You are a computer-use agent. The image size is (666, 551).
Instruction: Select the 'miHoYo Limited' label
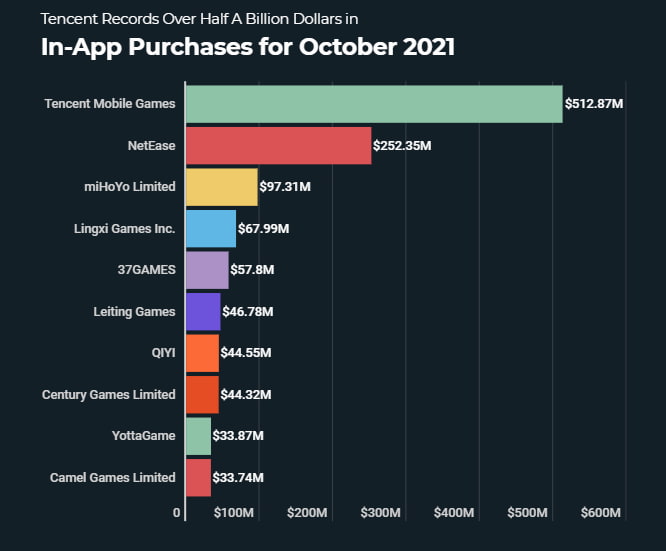pyautogui.click(x=130, y=187)
